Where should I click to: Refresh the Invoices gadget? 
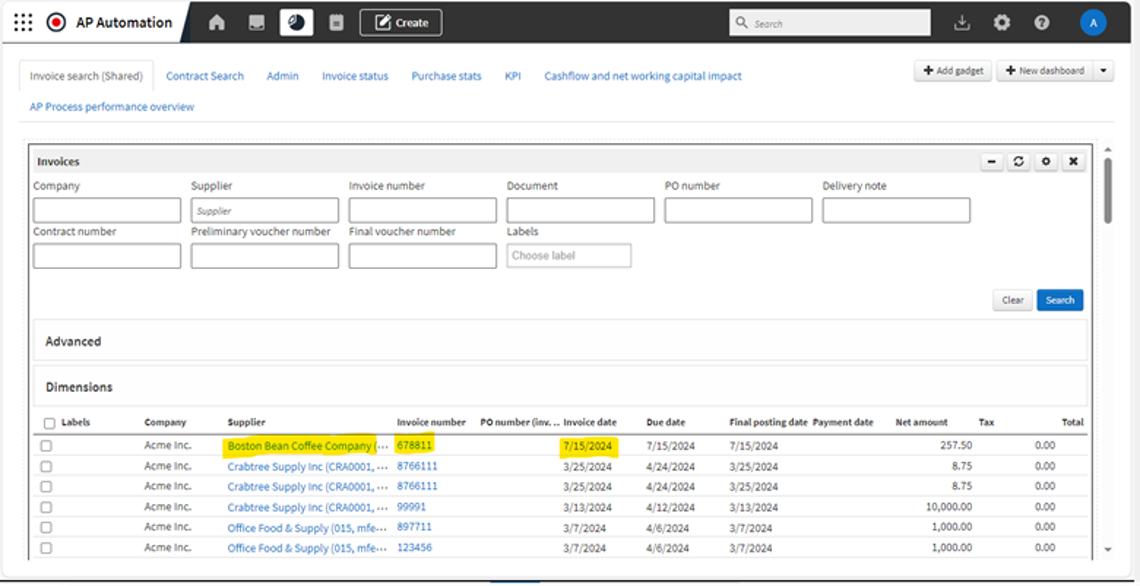[x=1019, y=162]
